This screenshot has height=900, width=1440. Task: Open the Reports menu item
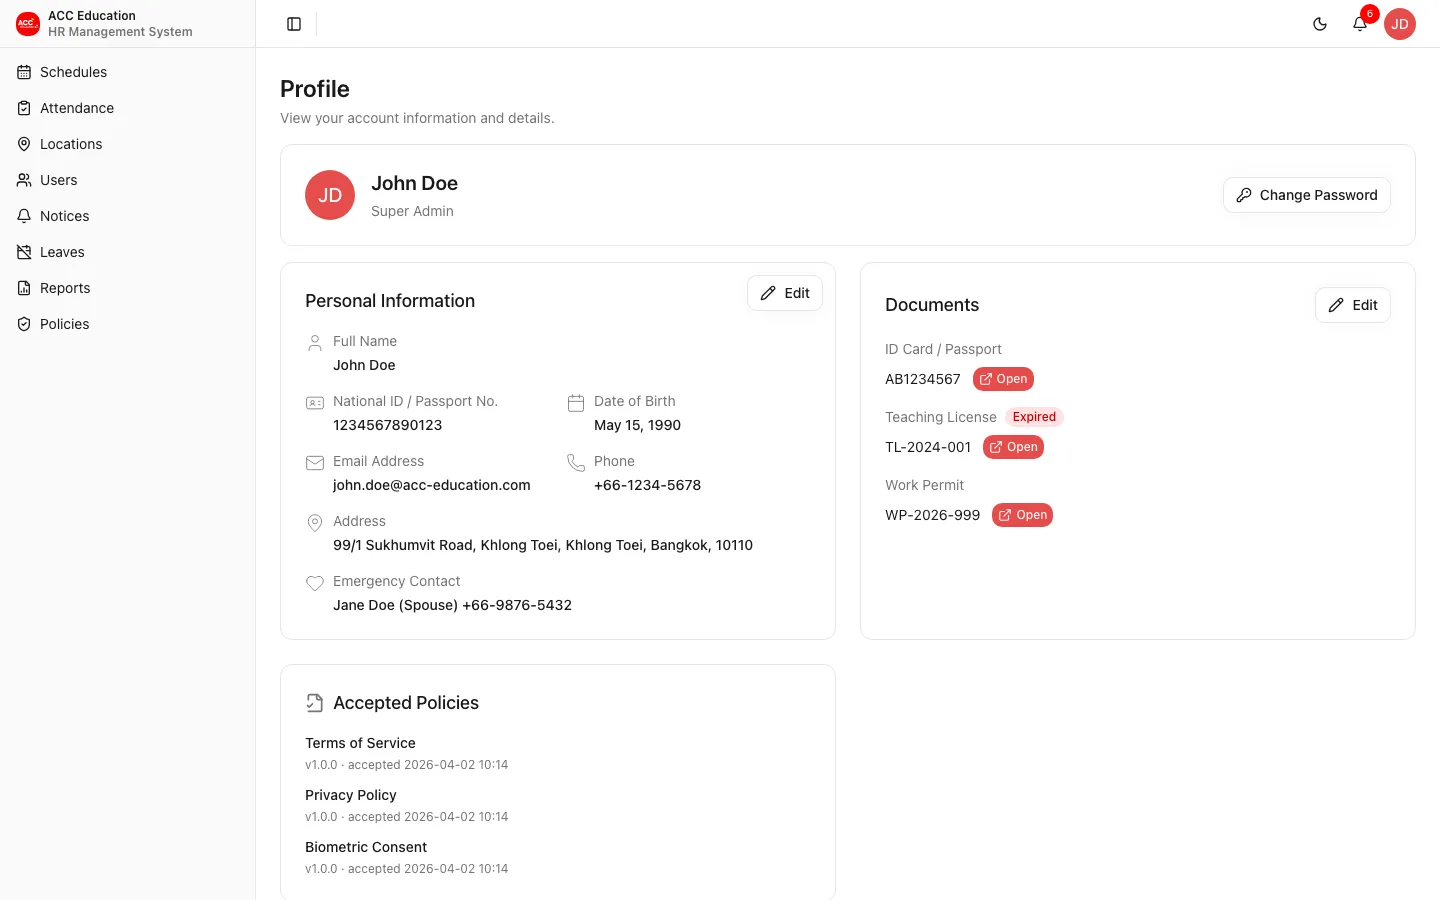(x=127, y=288)
